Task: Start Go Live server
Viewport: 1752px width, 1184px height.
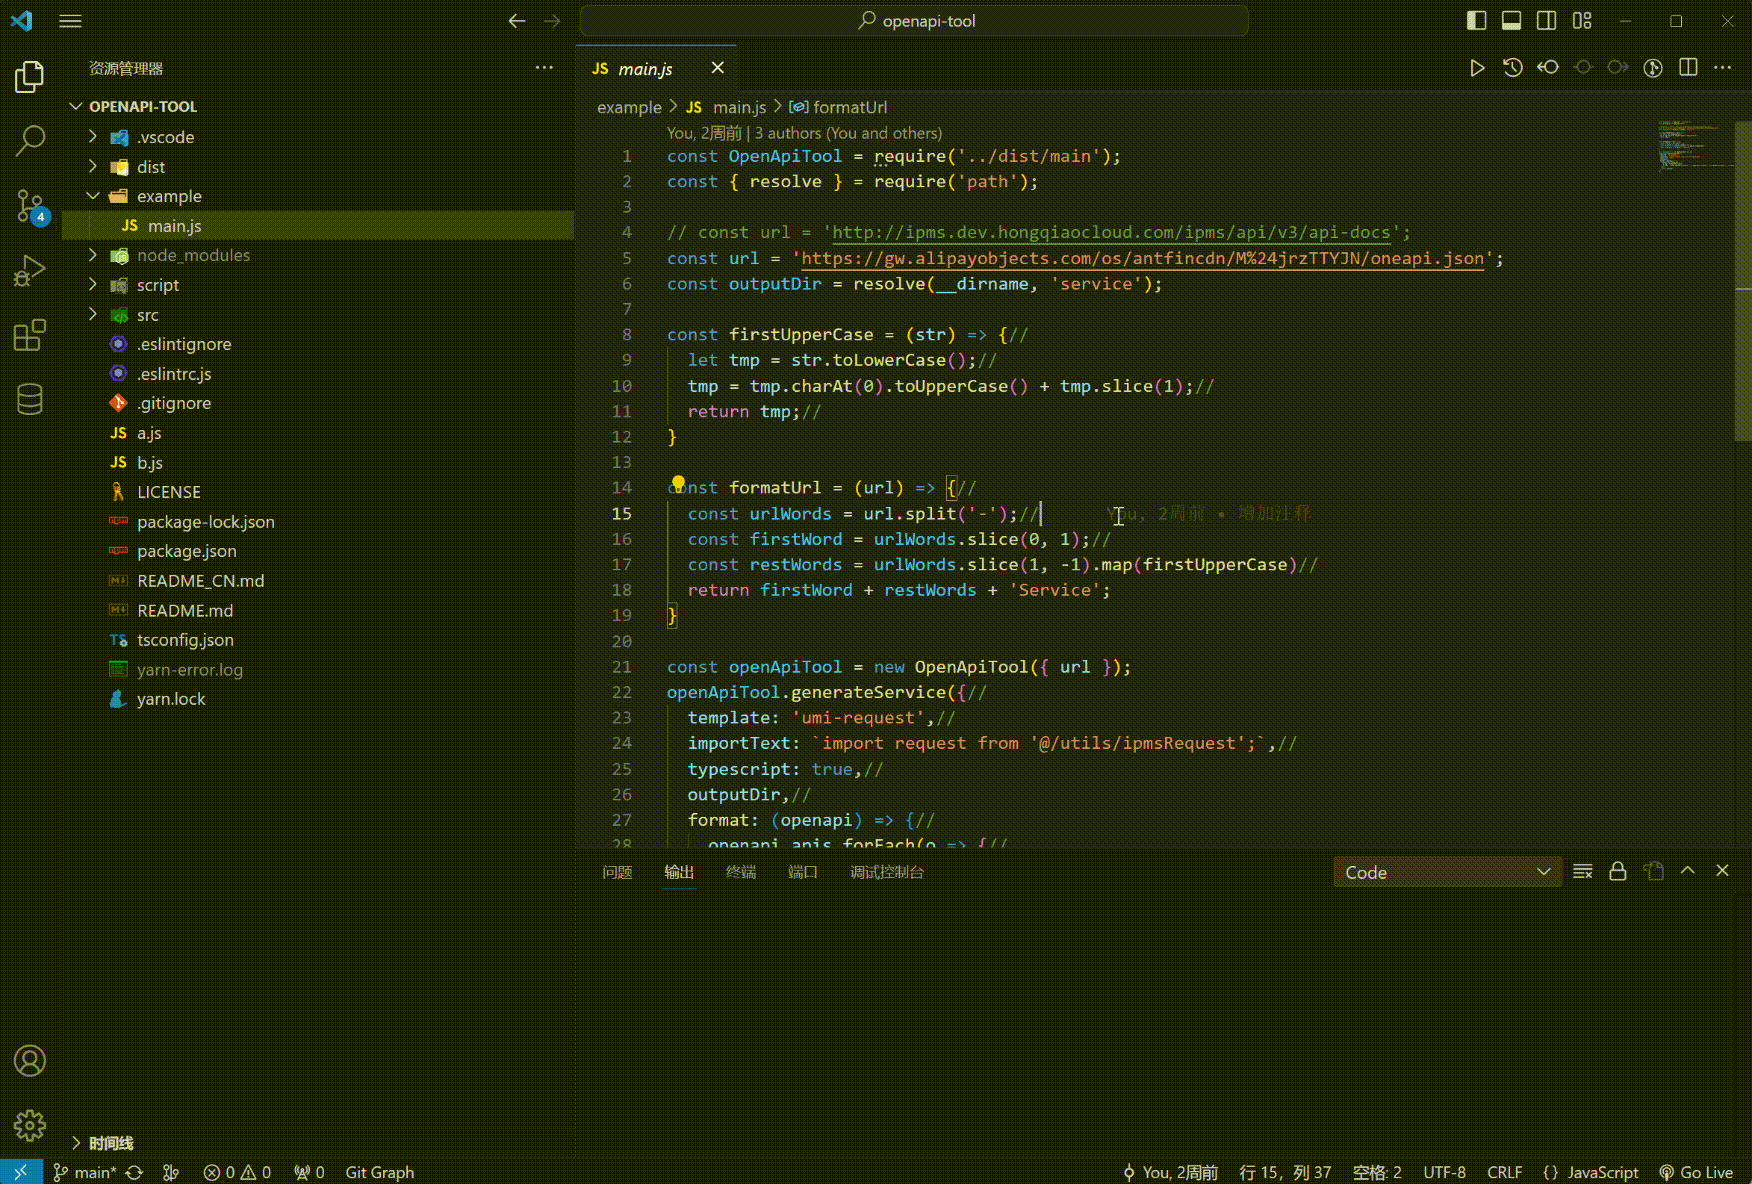Action: pos(1696,1172)
